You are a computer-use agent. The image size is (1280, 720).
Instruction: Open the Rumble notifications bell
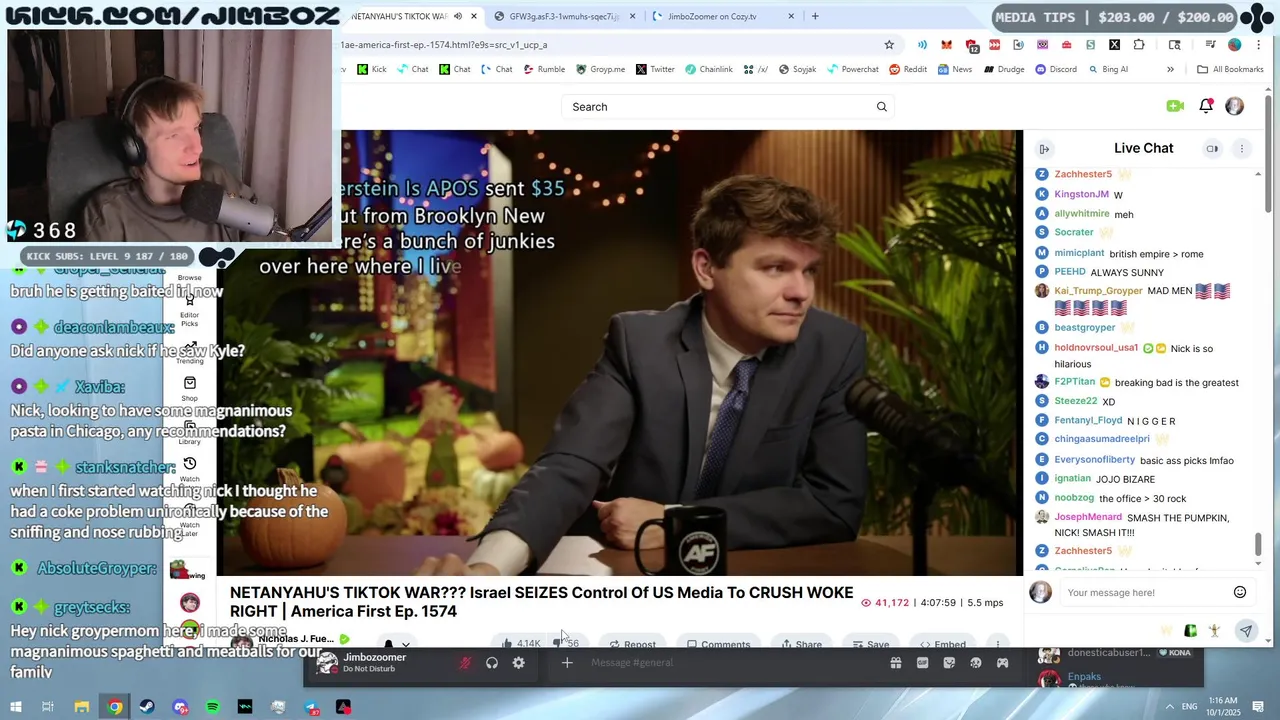tap(1206, 106)
